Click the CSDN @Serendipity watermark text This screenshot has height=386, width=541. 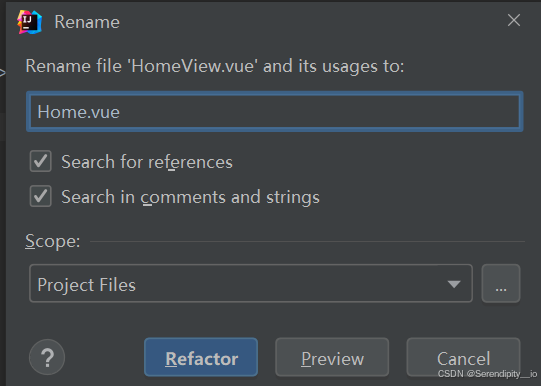[x=487, y=374]
